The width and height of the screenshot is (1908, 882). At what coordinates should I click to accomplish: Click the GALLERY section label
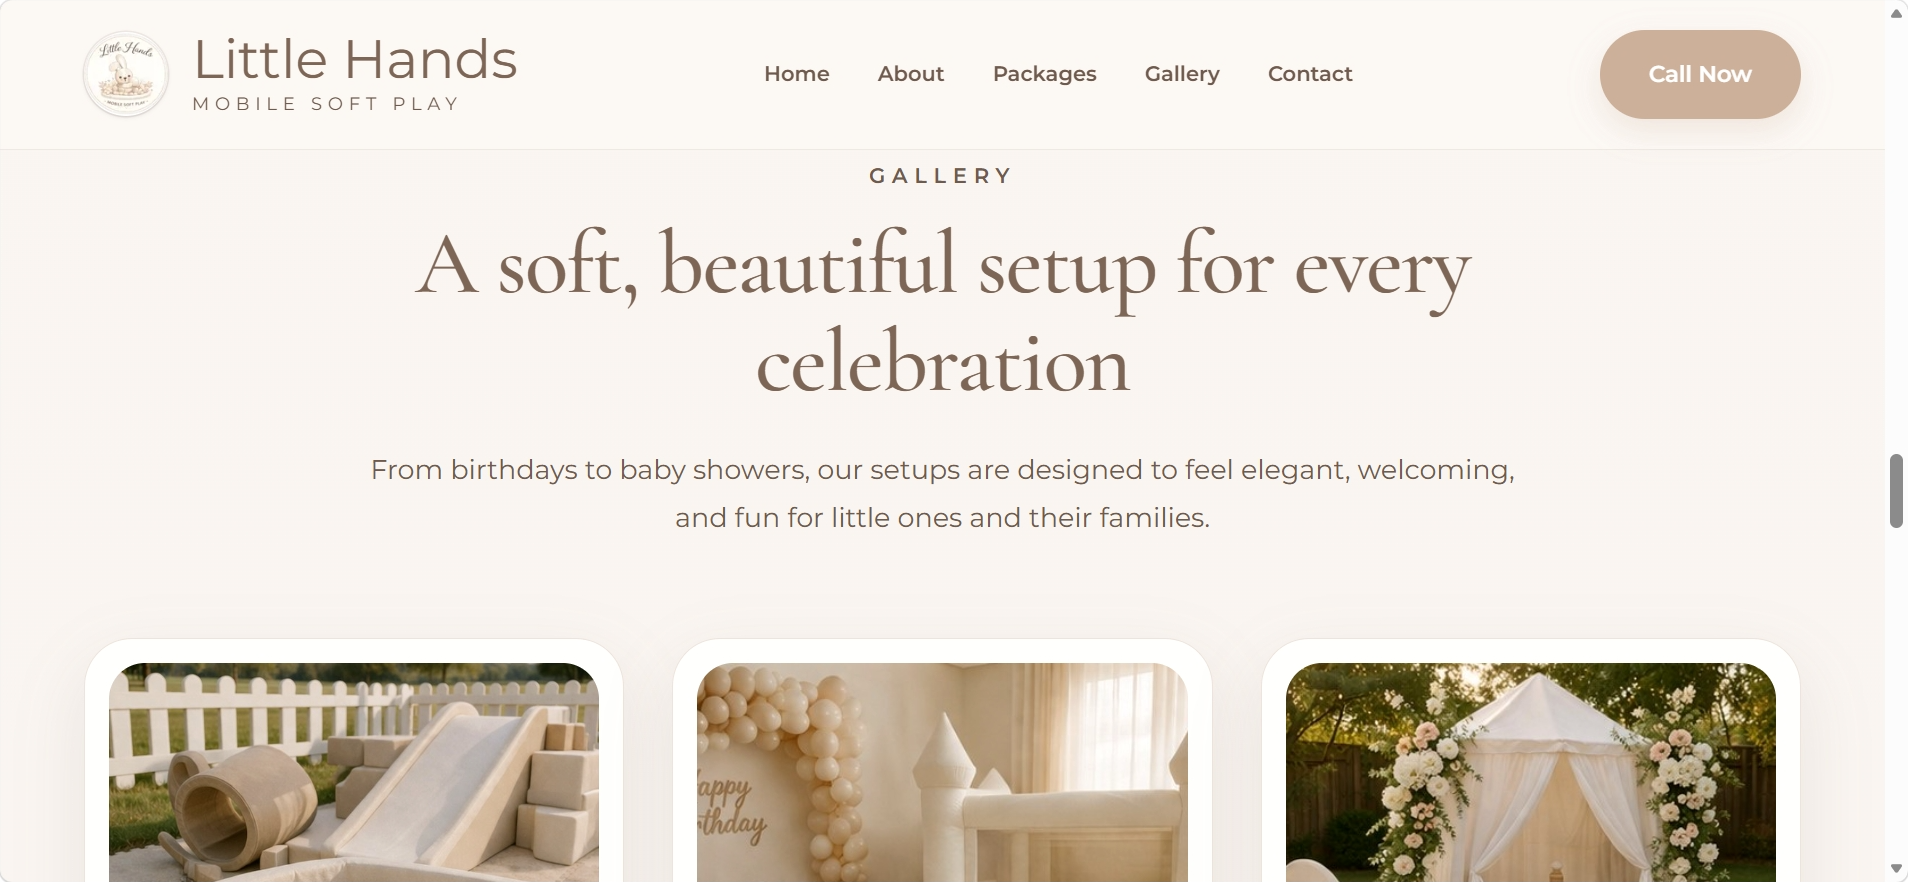(x=942, y=176)
